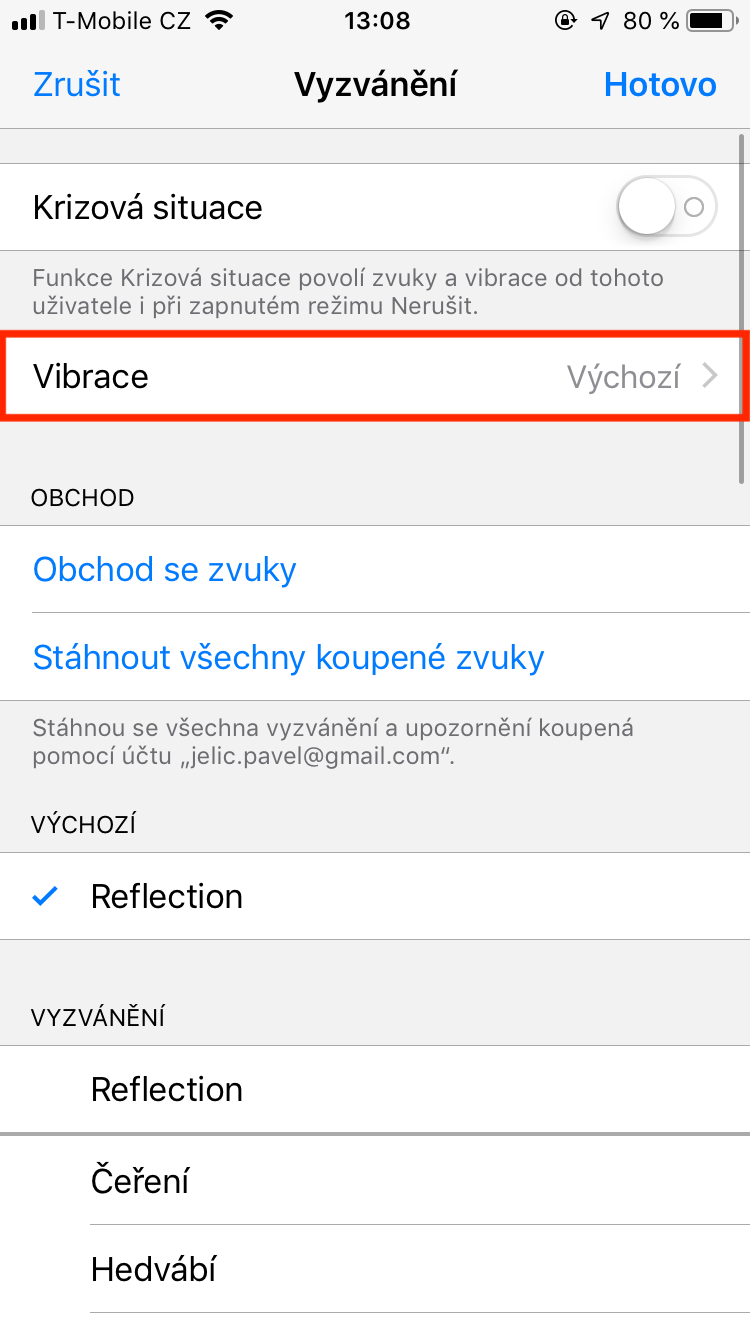Tap the chevron next to Výchozí

tap(710, 376)
